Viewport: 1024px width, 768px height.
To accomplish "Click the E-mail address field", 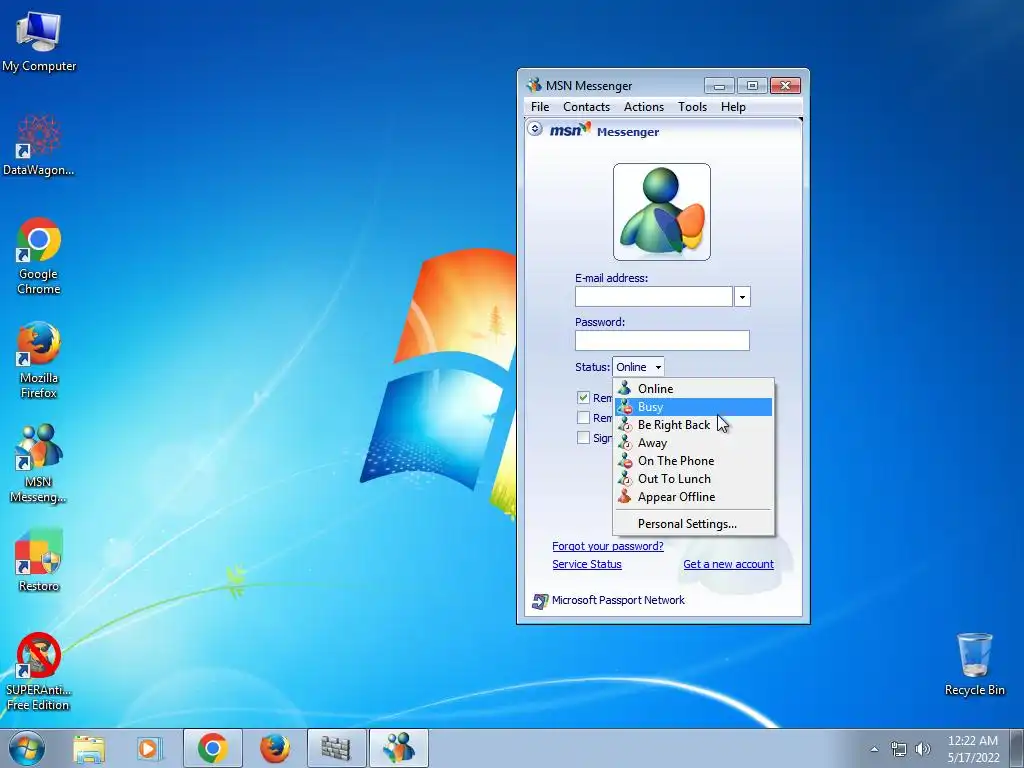I will [654, 296].
